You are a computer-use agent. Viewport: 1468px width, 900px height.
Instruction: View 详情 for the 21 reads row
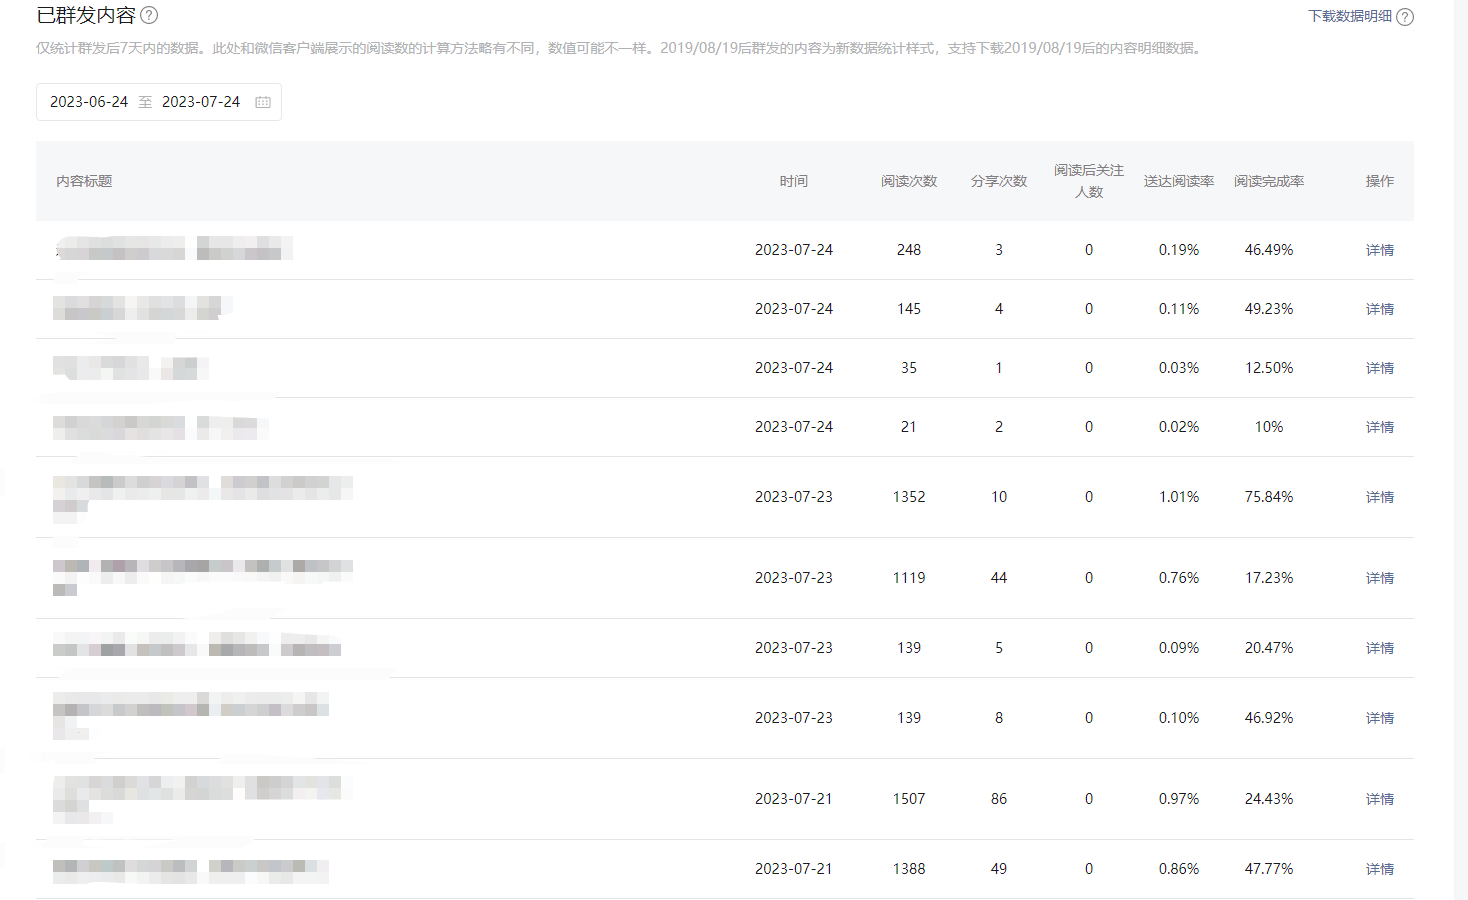click(x=1379, y=427)
